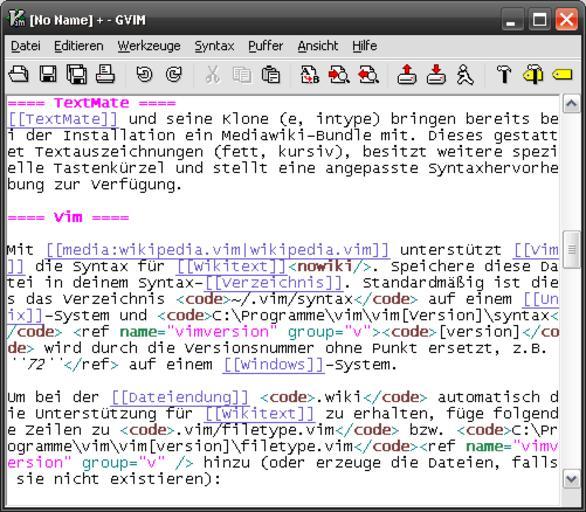Open the Puffer menu
The width and height of the screenshot is (586, 512).
(x=265, y=46)
